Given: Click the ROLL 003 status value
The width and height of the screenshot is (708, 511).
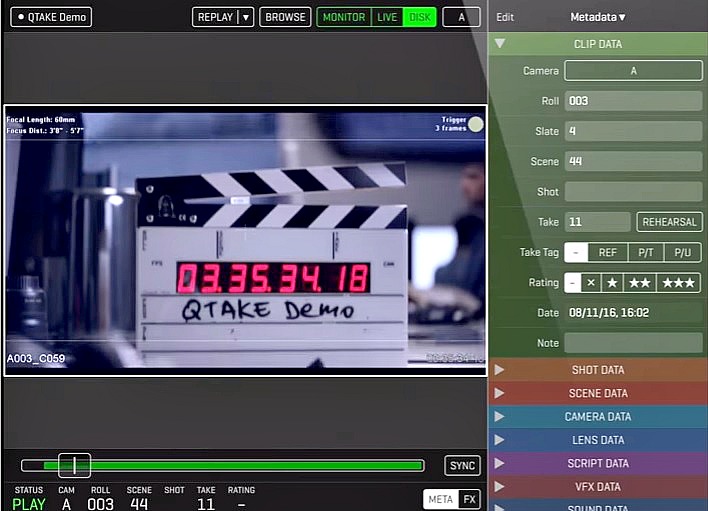Looking at the screenshot, I should pyautogui.click(x=100, y=504).
